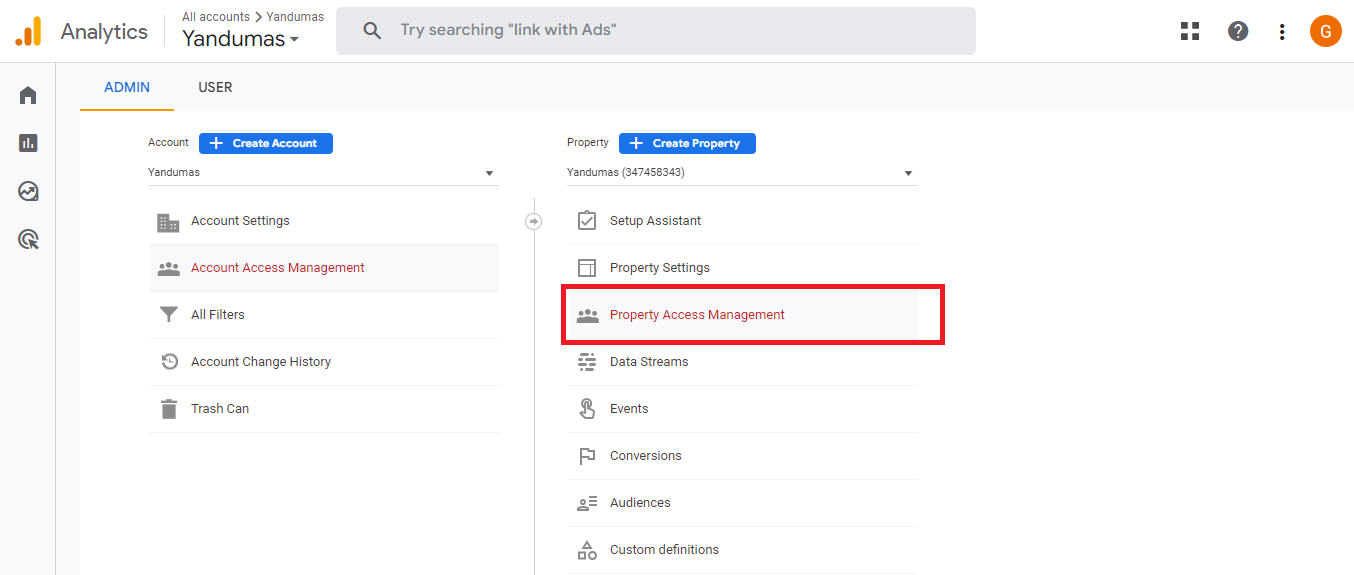Open Audiences
This screenshot has height=575, width=1354.
[743, 503]
